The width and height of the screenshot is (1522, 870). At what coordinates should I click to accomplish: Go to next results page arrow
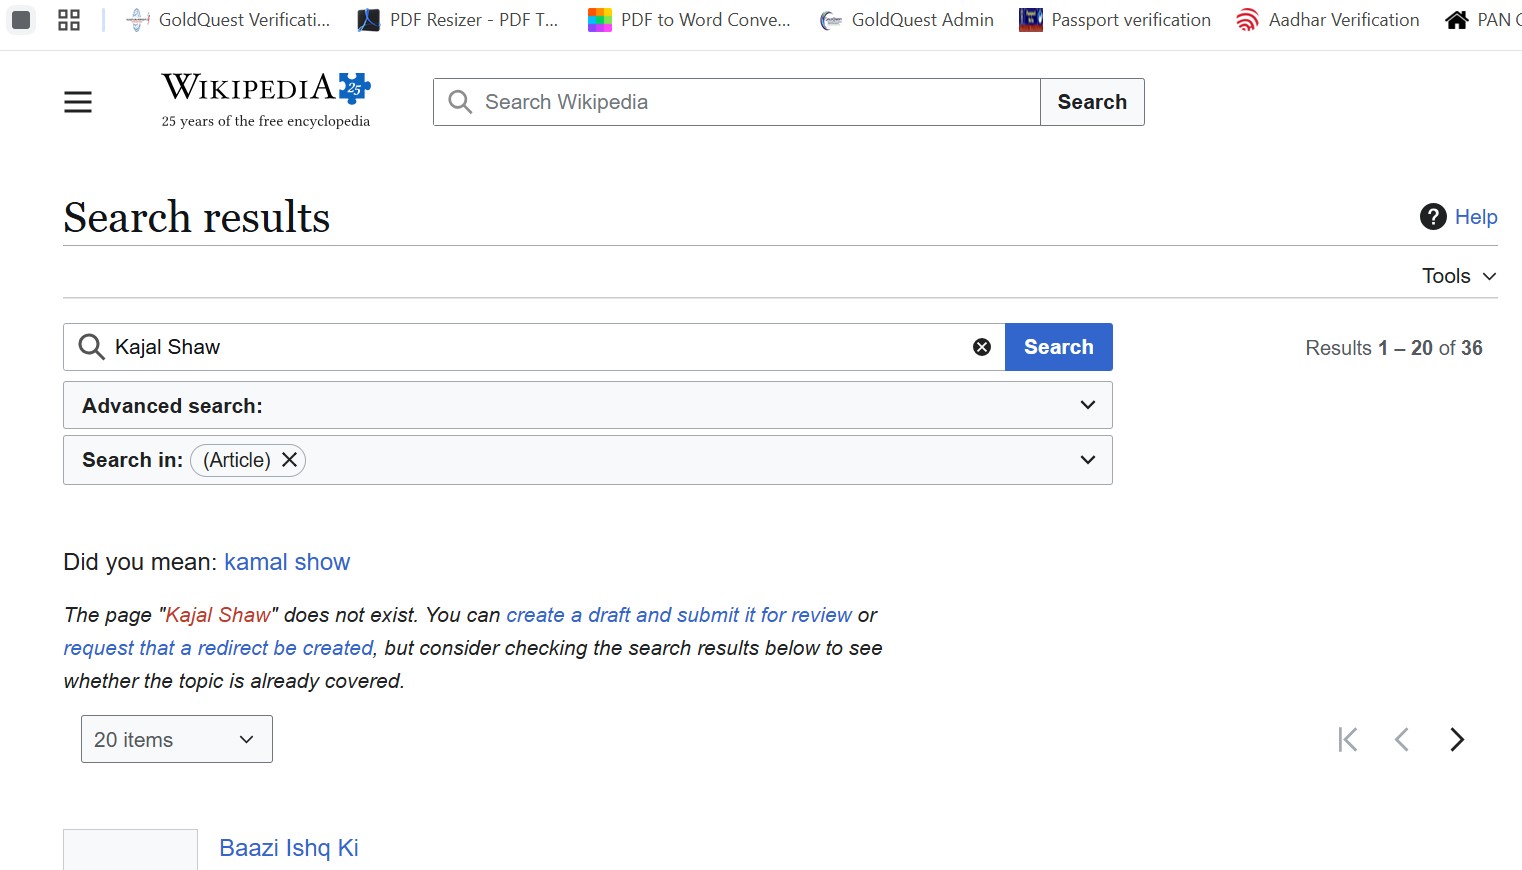[x=1457, y=740]
